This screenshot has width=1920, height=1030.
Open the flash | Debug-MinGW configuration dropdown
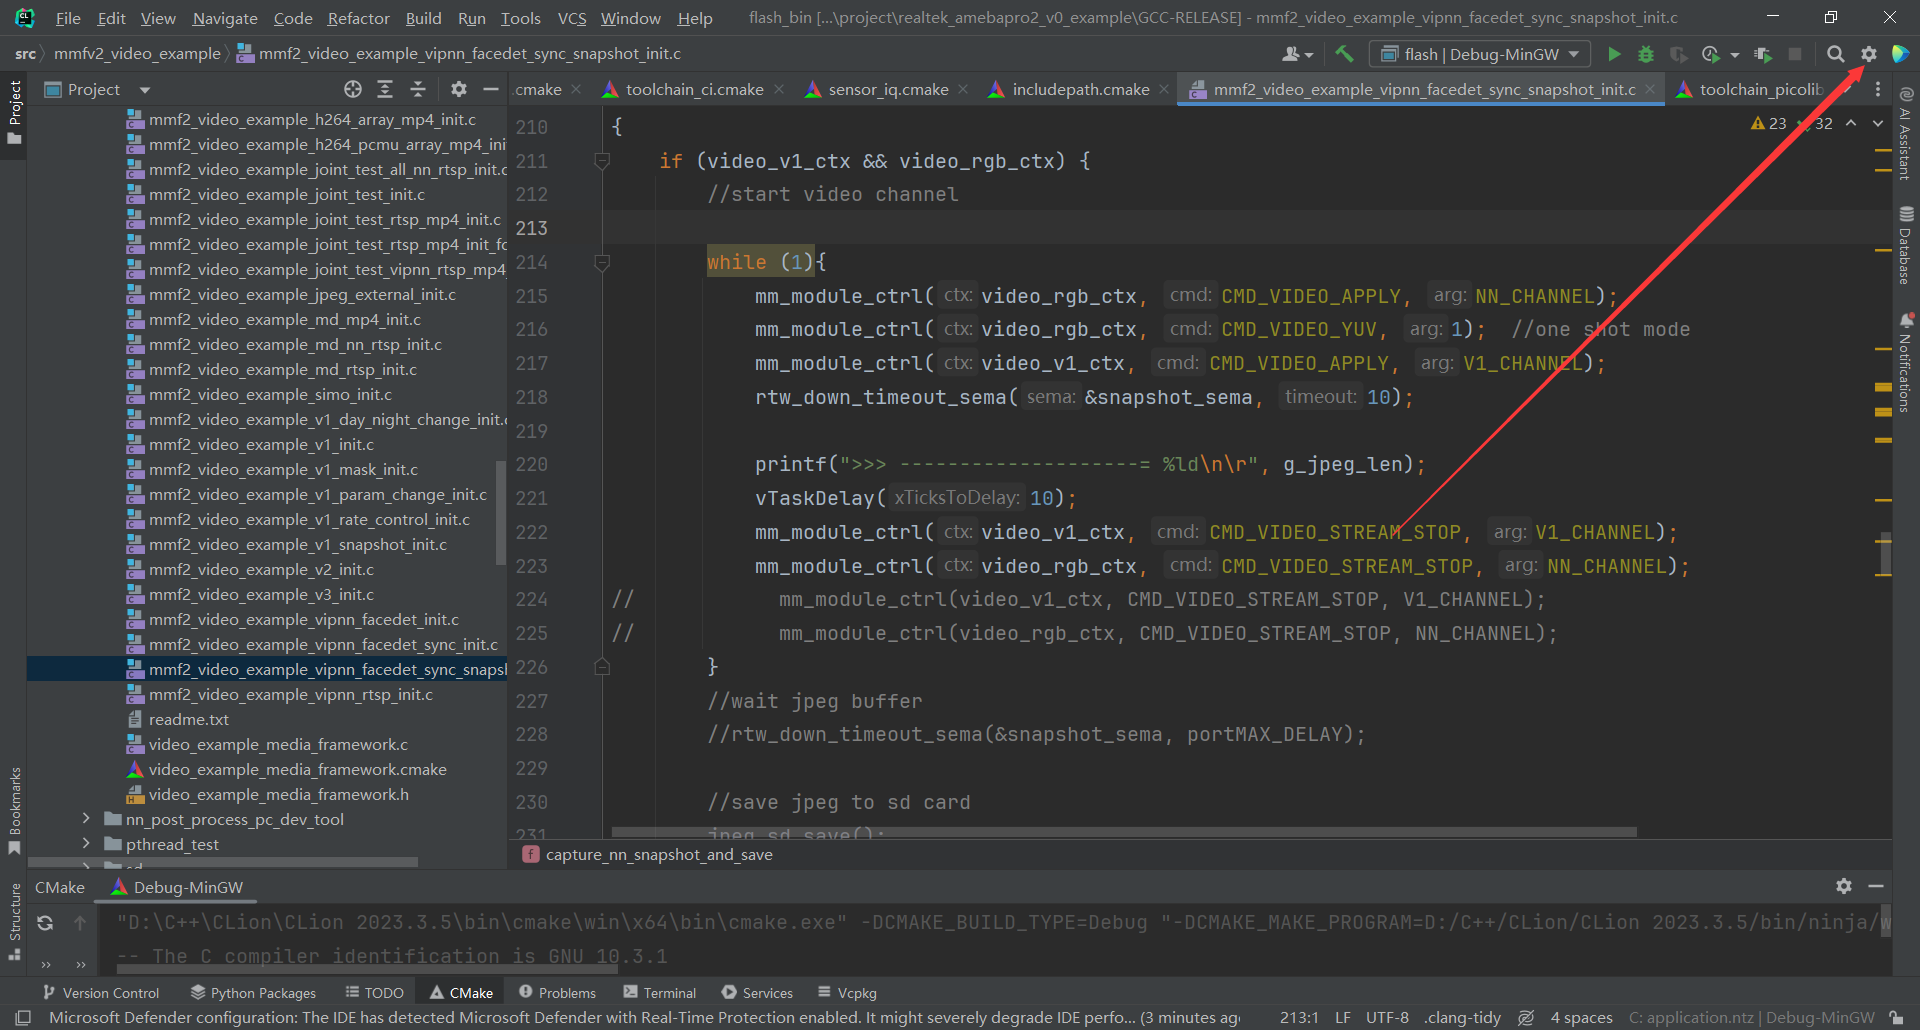(x=1481, y=54)
